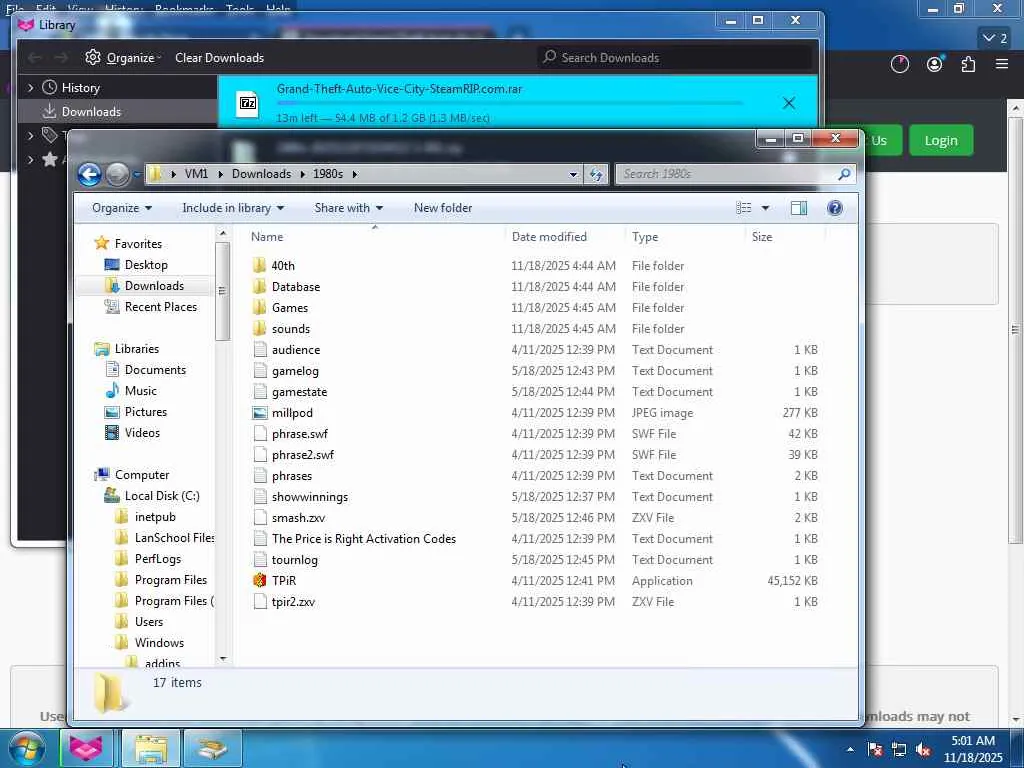Click the Music library icon
The width and height of the screenshot is (1024, 768).
click(112, 391)
